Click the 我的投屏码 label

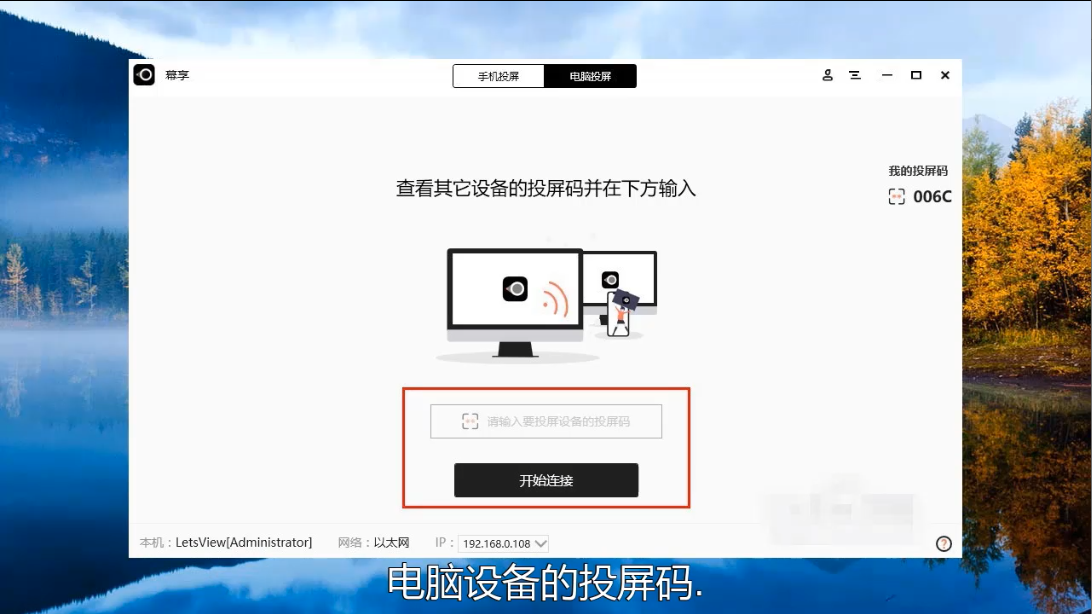pyautogui.click(x=917, y=171)
